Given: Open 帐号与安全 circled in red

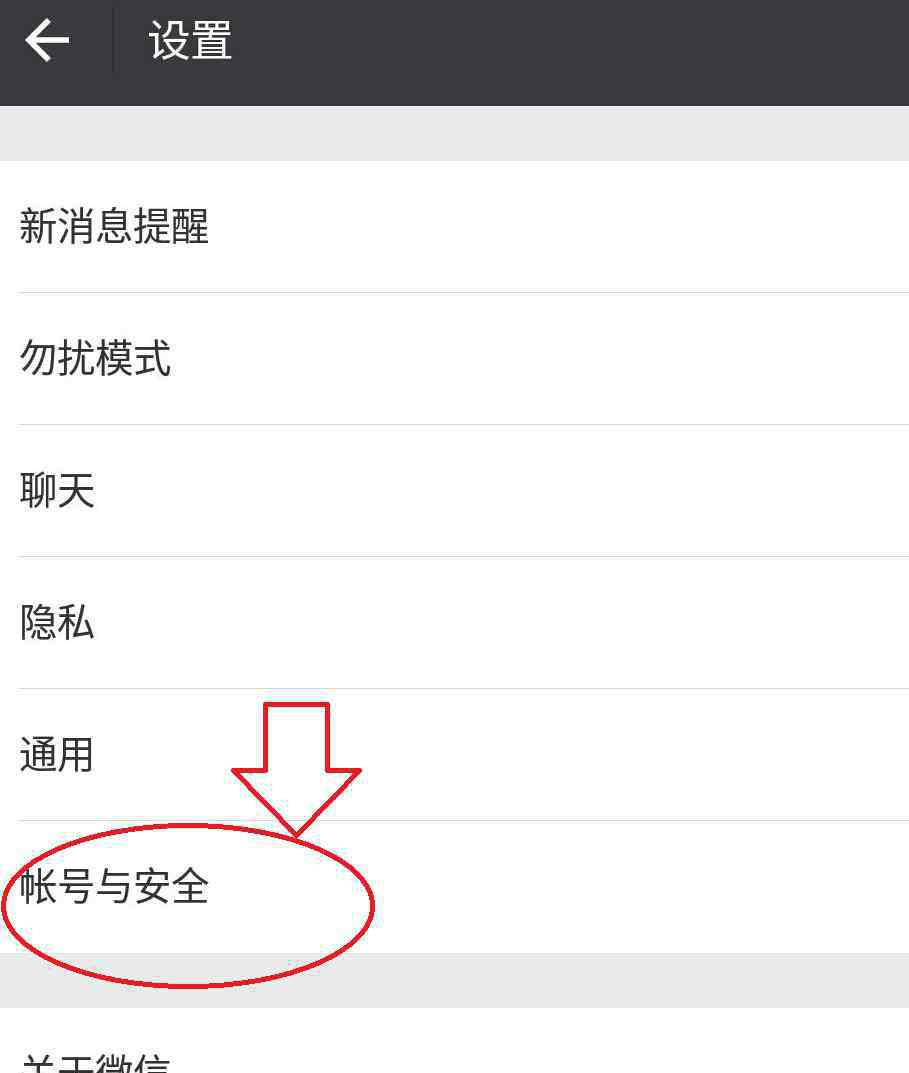Looking at the screenshot, I should click(x=114, y=886).
